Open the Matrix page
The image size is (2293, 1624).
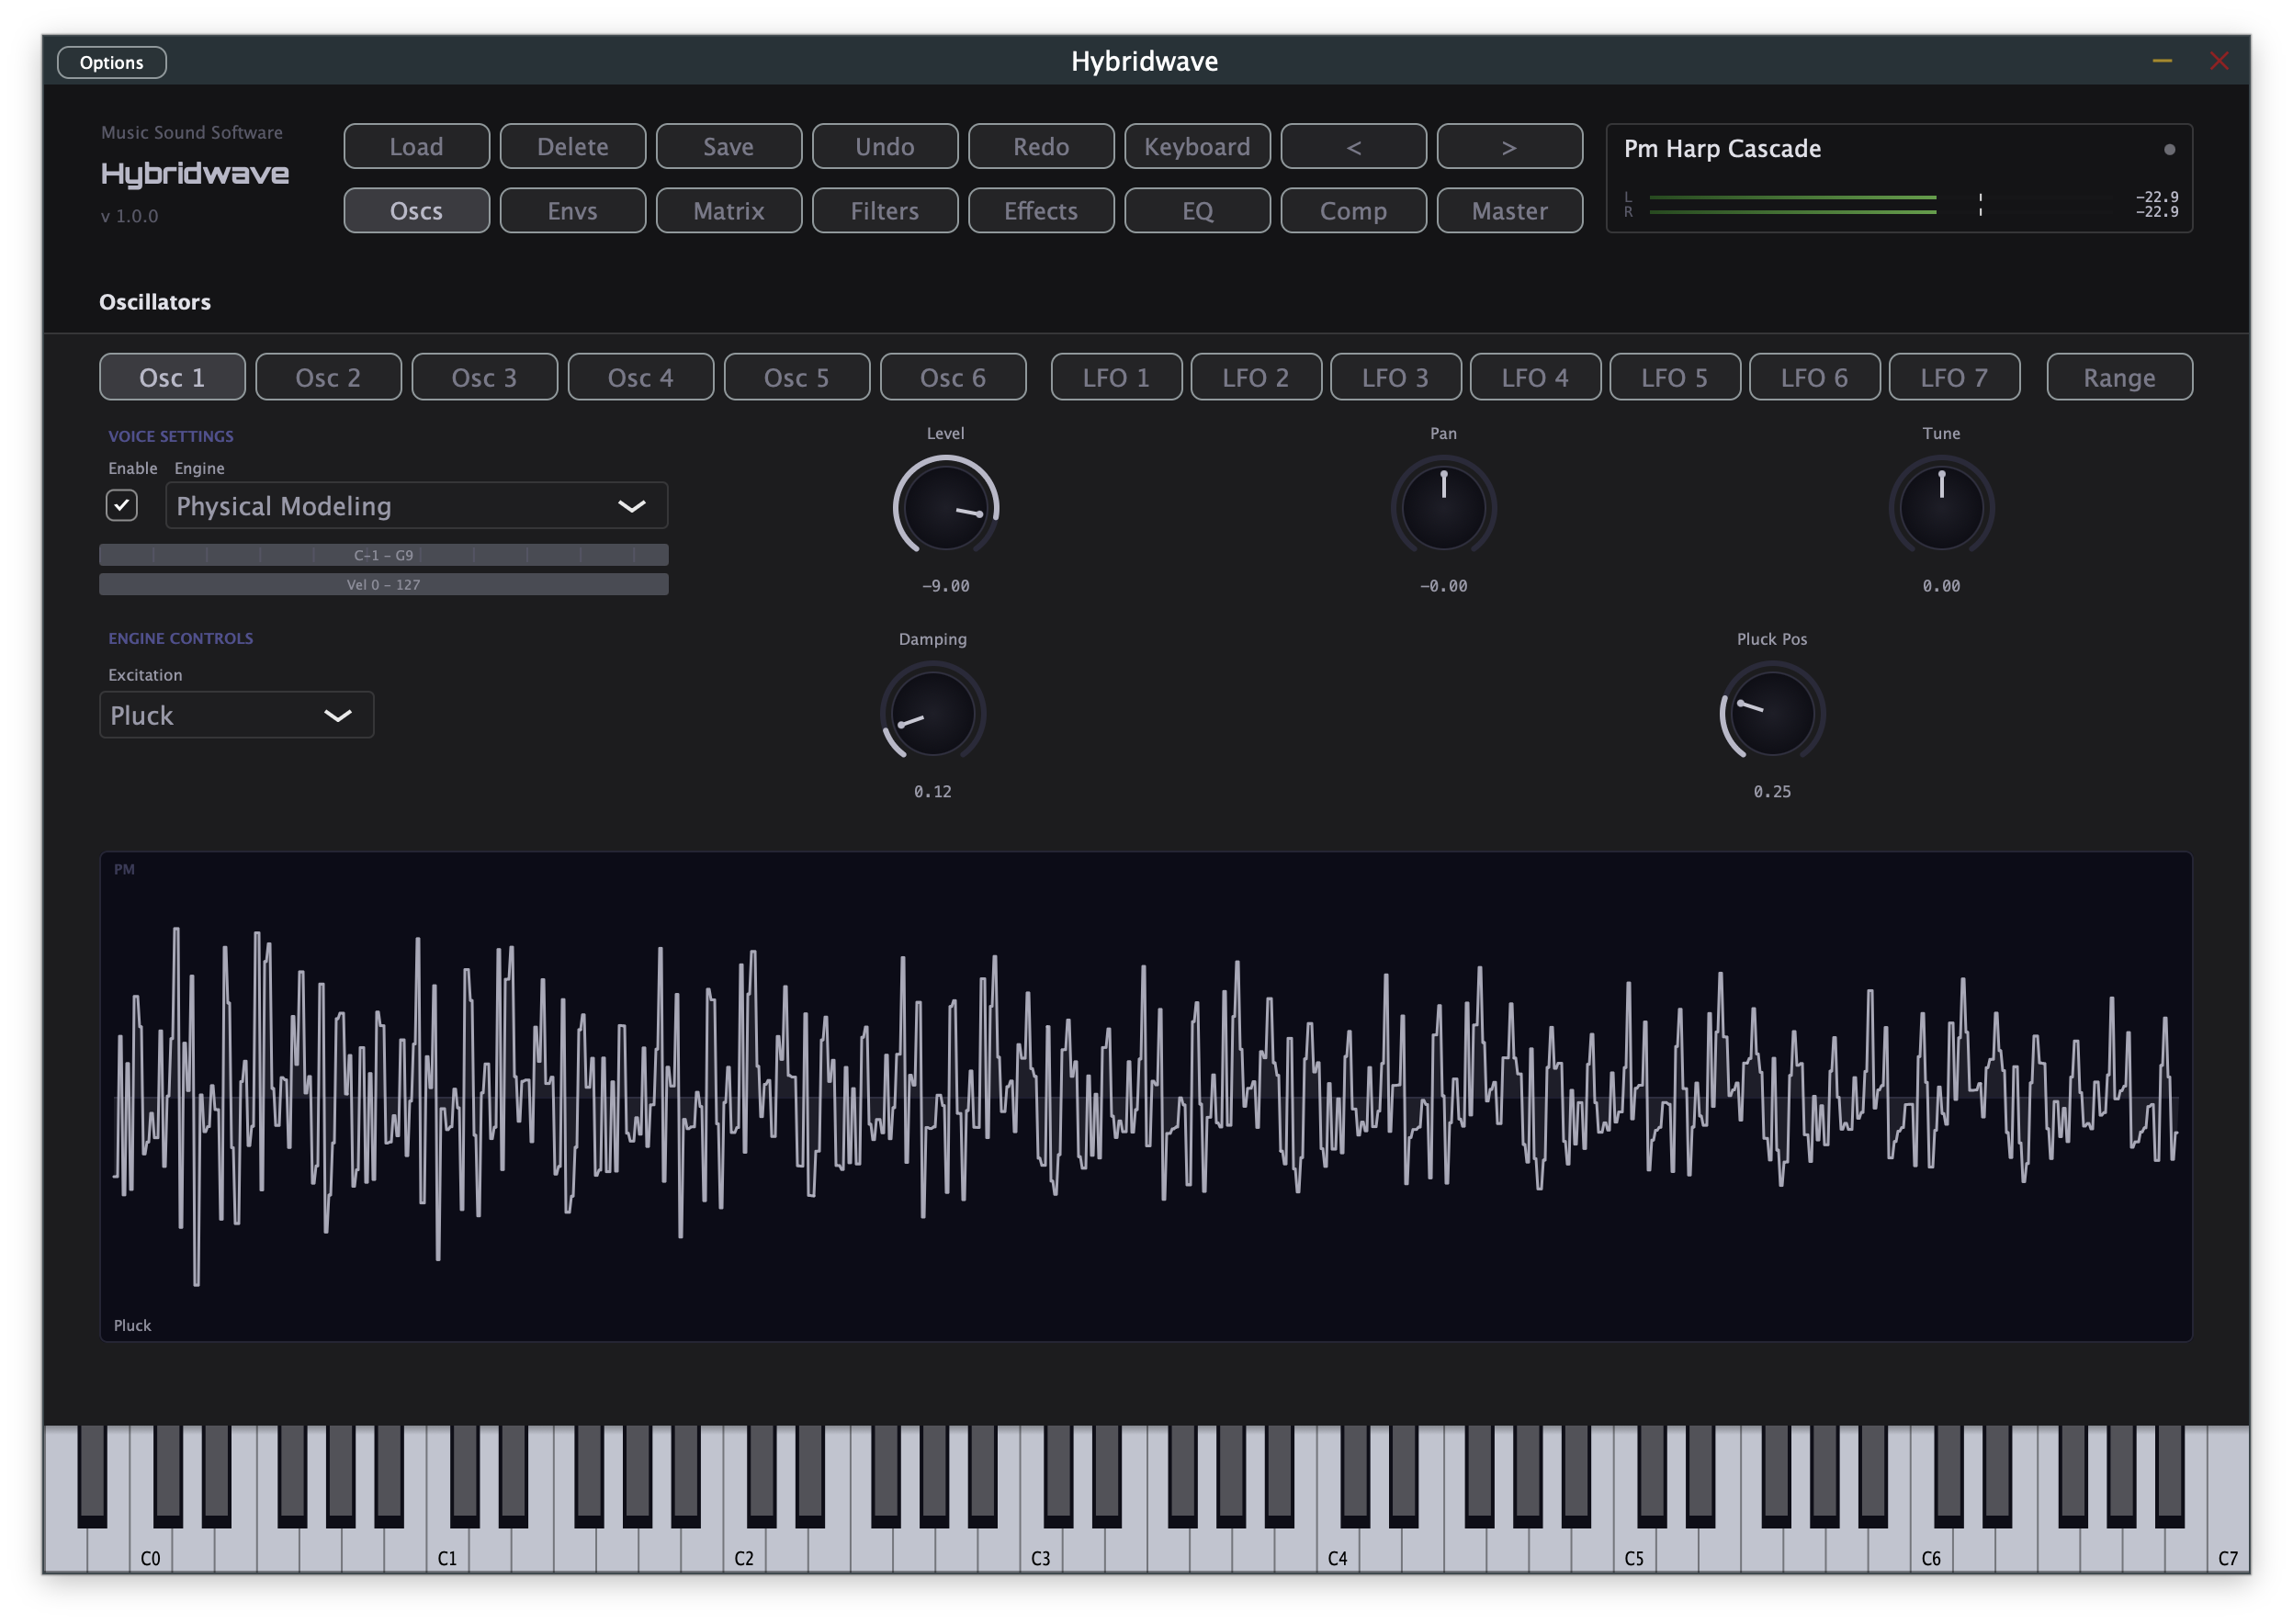tap(728, 211)
